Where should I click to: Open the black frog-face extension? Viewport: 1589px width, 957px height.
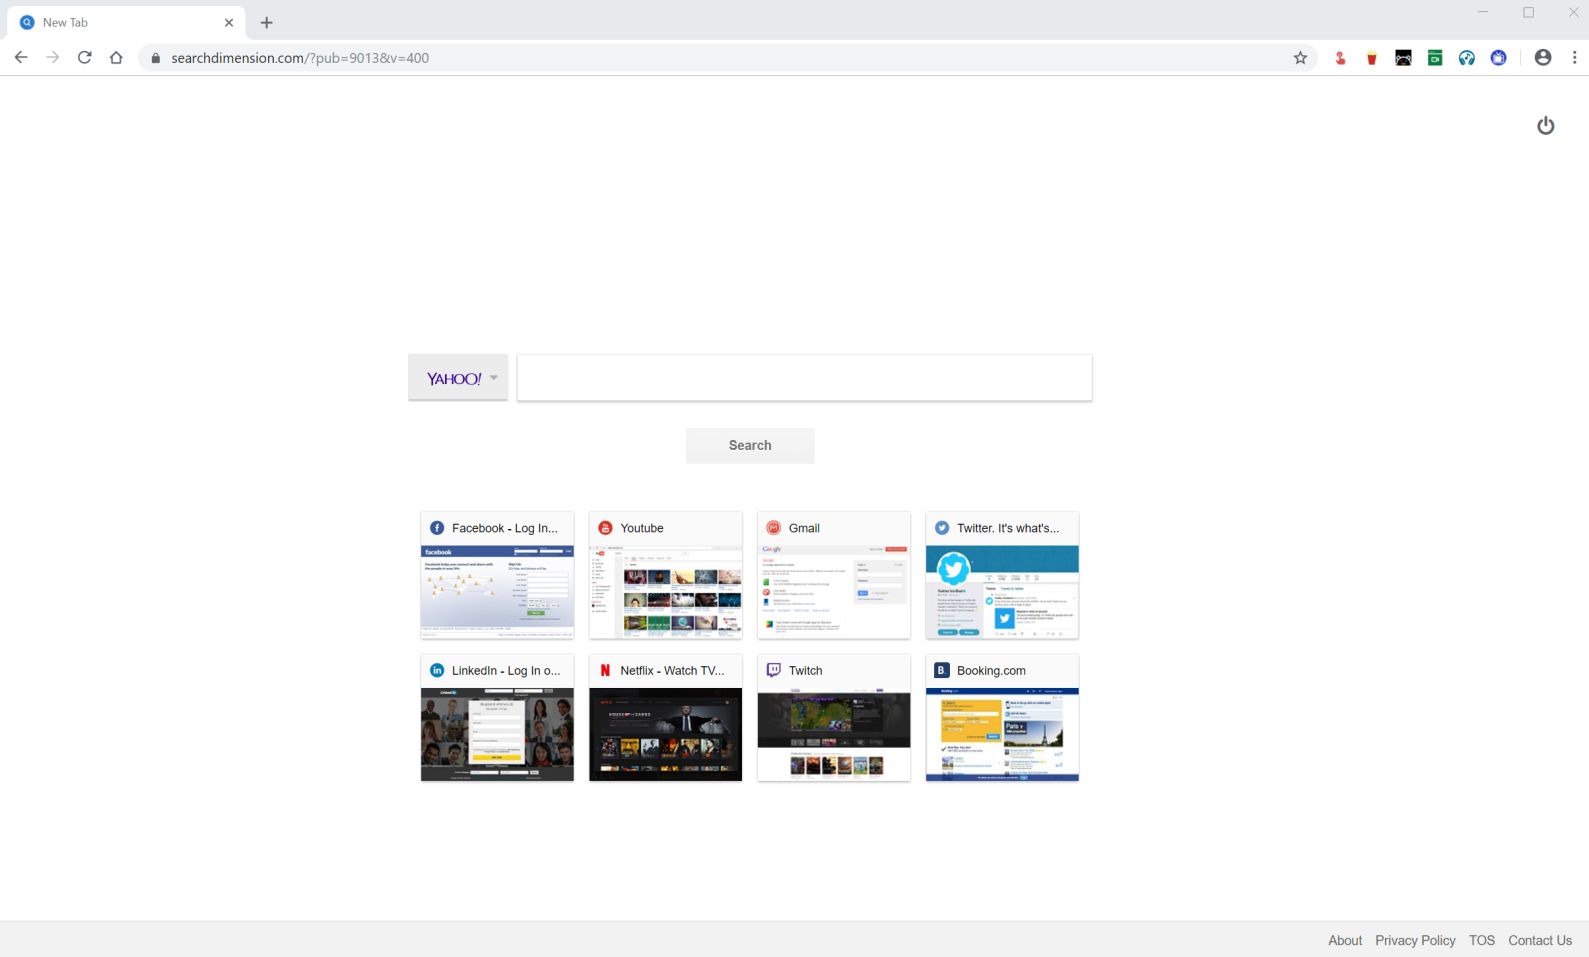point(1403,58)
